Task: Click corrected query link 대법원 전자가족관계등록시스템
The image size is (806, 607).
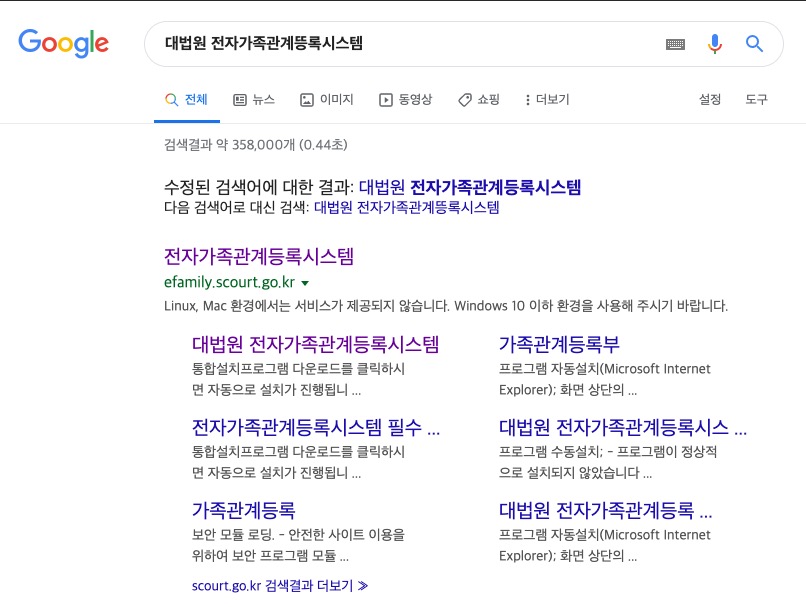Action: tap(470, 187)
